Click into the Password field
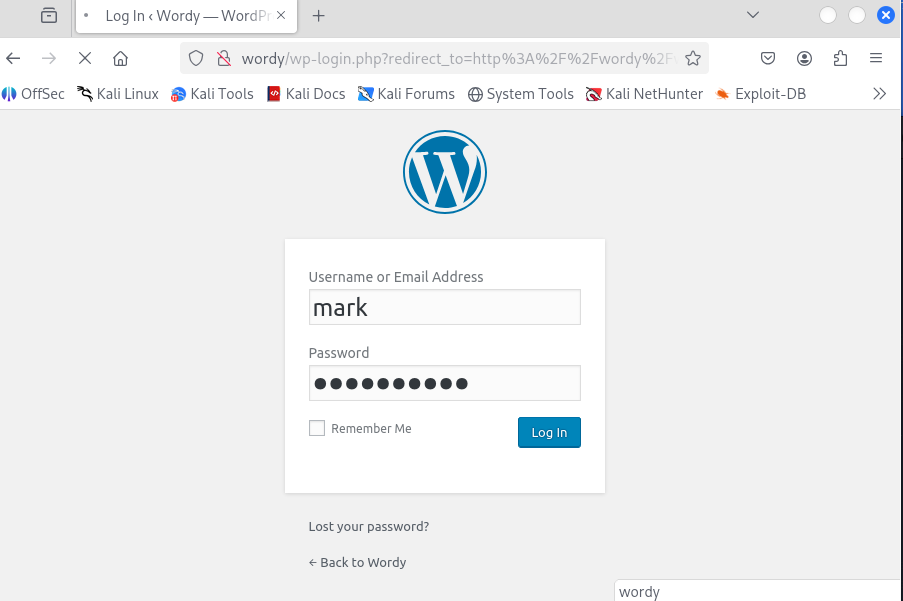The width and height of the screenshot is (903, 601). tap(445, 383)
